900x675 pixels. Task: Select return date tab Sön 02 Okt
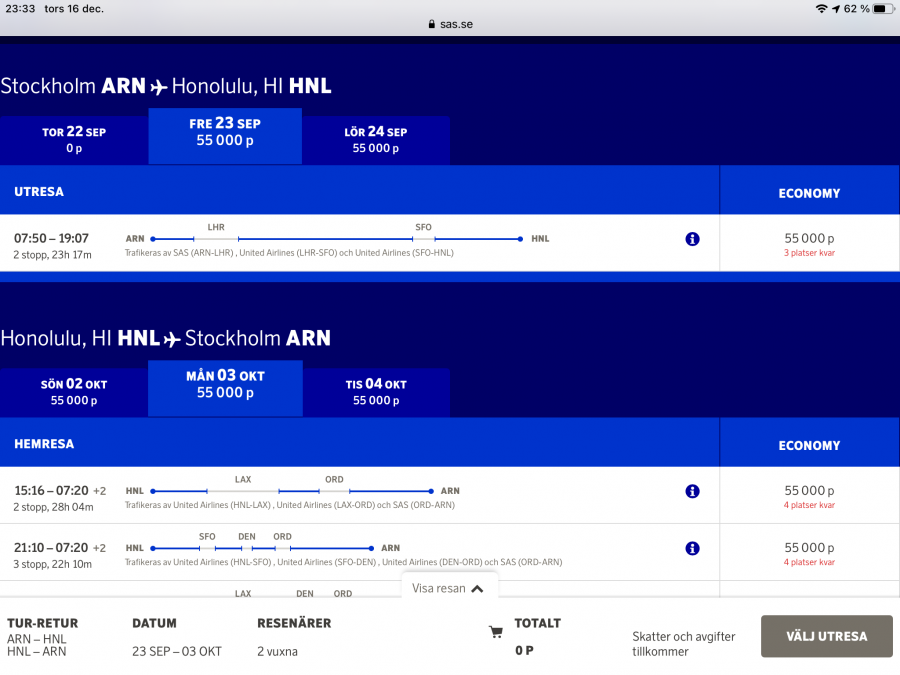click(x=74, y=393)
